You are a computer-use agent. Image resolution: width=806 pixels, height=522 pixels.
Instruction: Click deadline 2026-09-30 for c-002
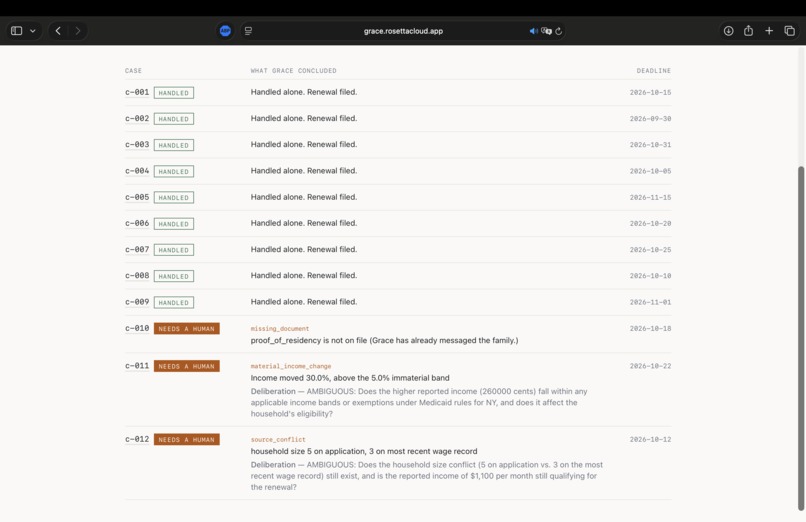pos(650,119)
